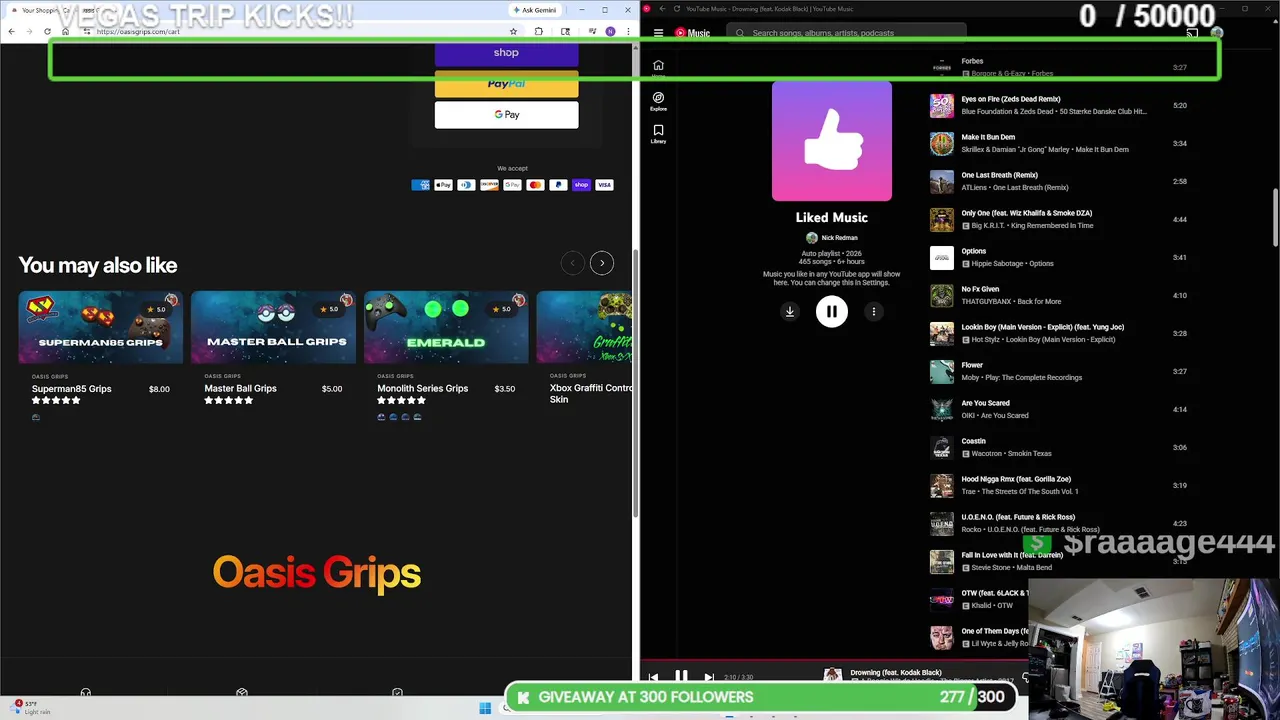Viewport: 1280px width, 720px height.
Task: Open Liked Music more options menu
Action: [873, 312]
